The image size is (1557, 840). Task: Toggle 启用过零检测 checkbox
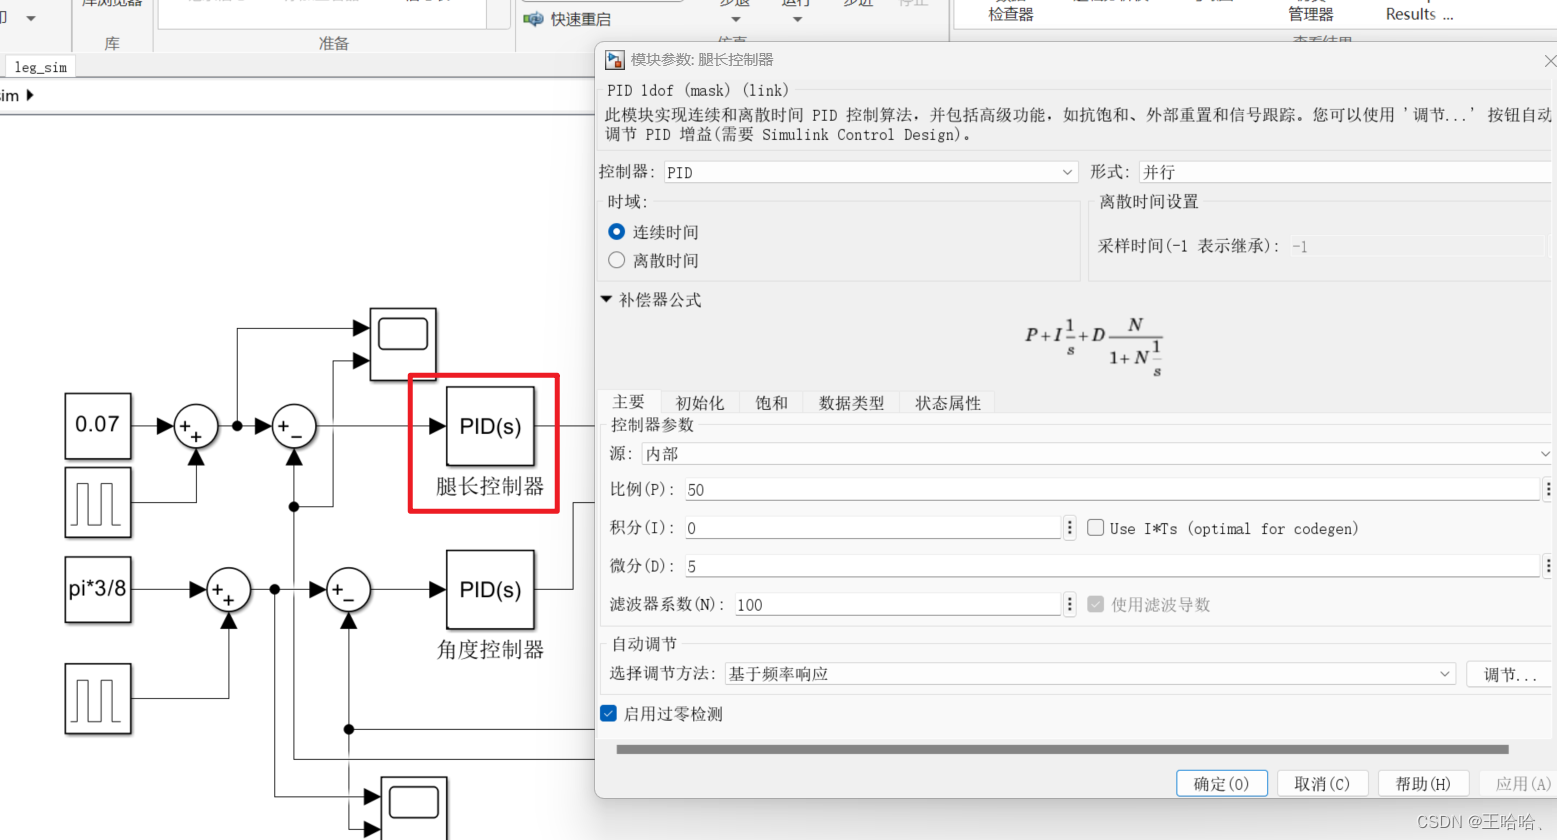pos(608,714)
